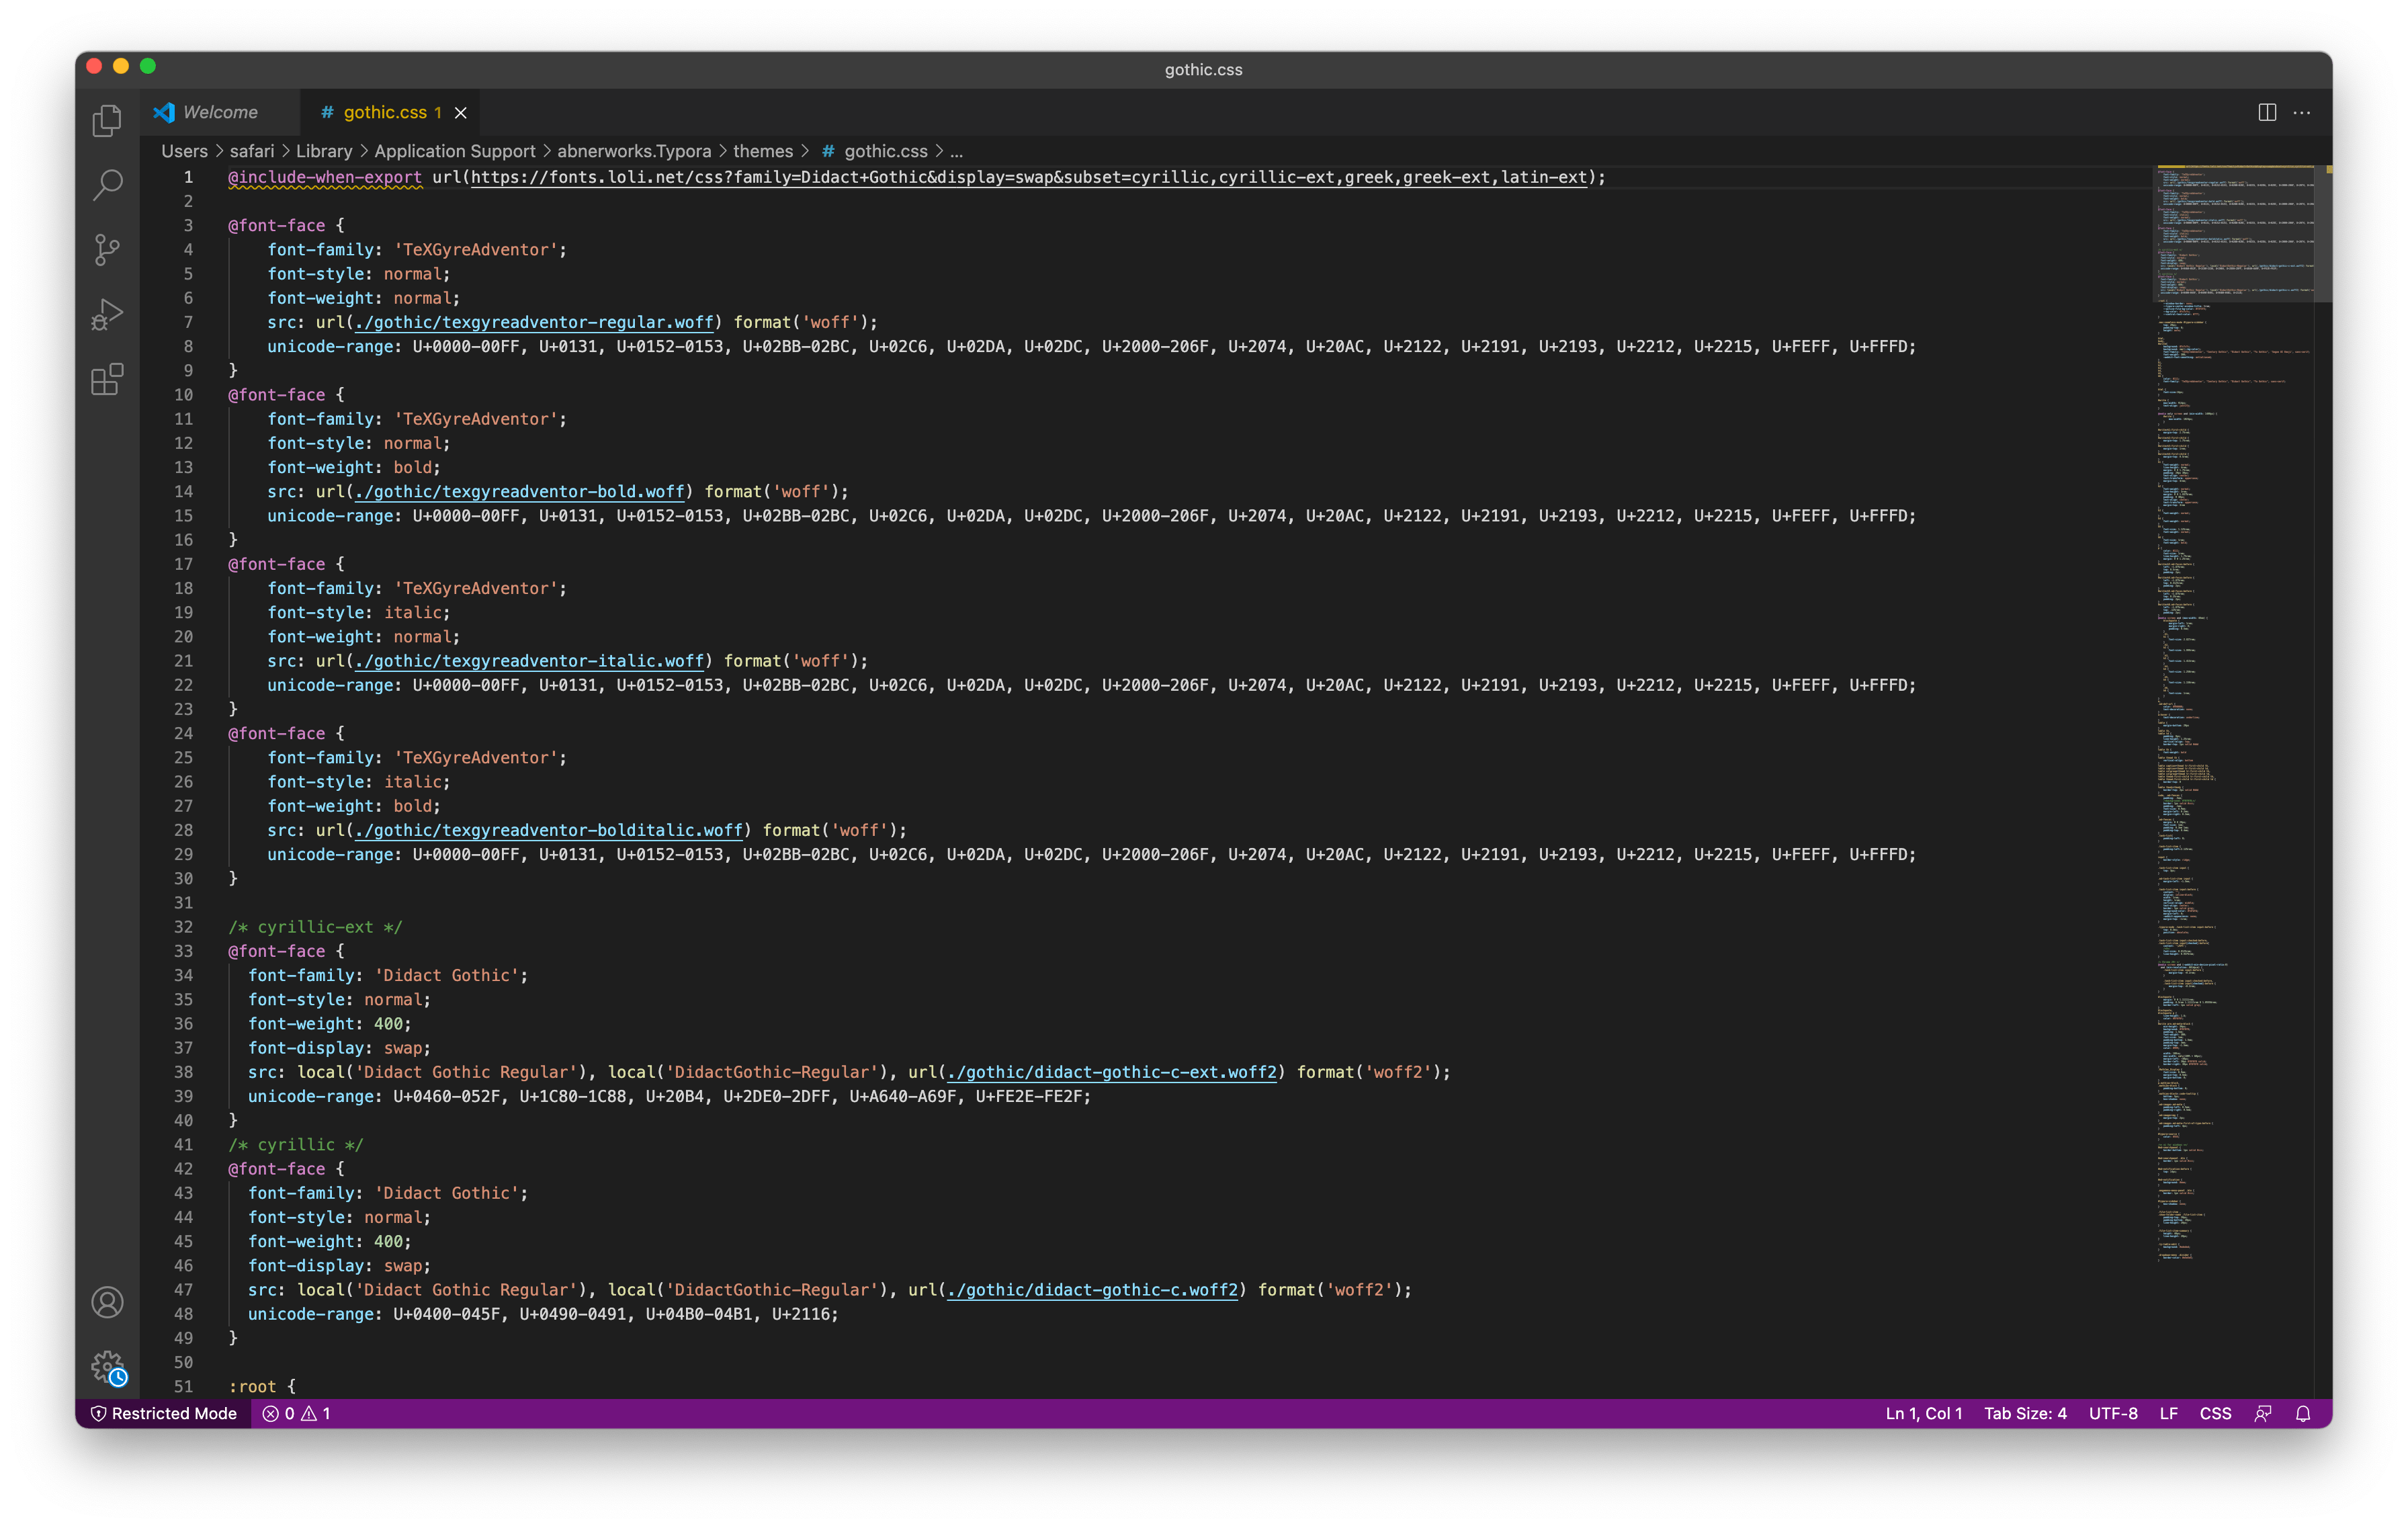The image size is (2408, 1528).
Task: Click the @include-when-export warning text
Action: 325,177
